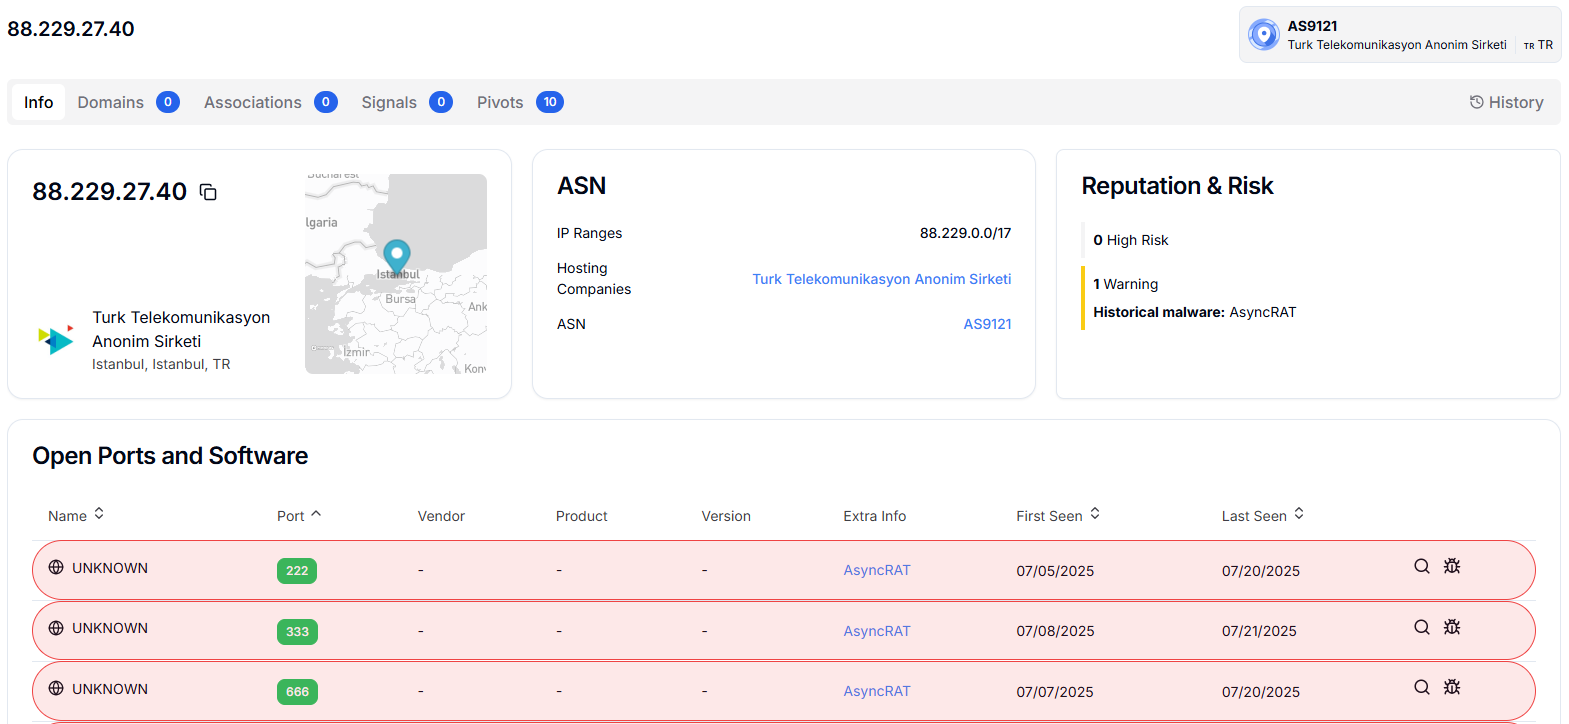
Task: Click the IP range 88.229.0.0/17
Action: (x=965, y=233)
